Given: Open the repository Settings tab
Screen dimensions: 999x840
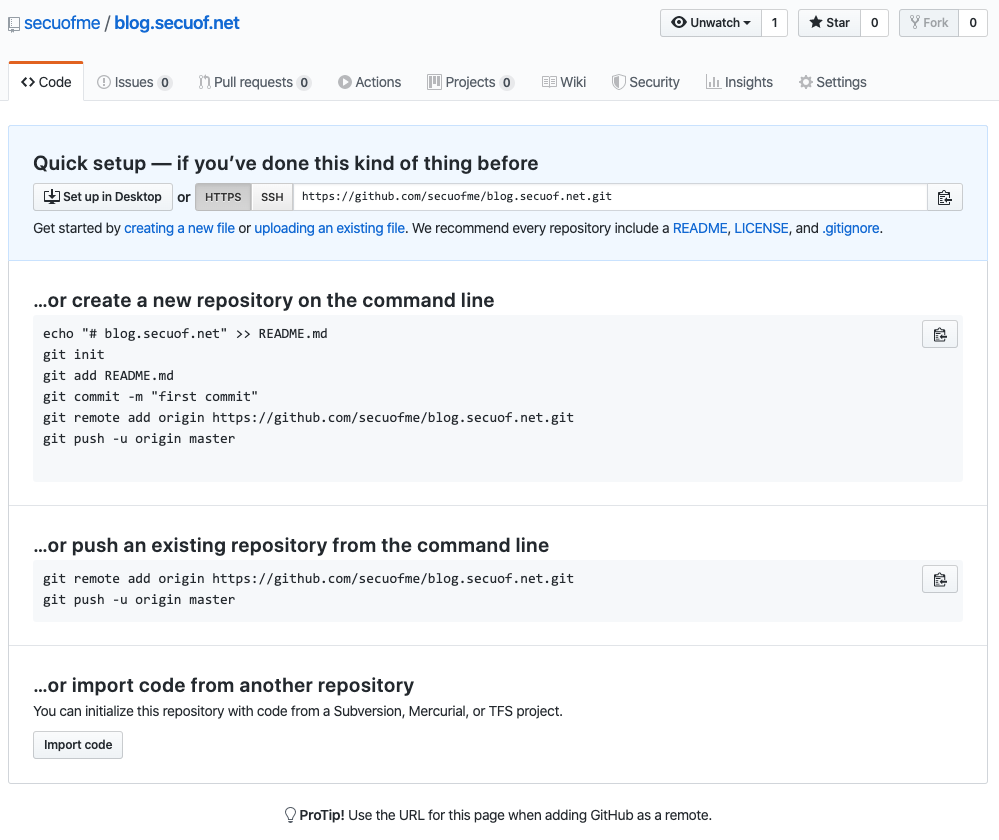Looking at the screenshot, I should tap(833, 82).
